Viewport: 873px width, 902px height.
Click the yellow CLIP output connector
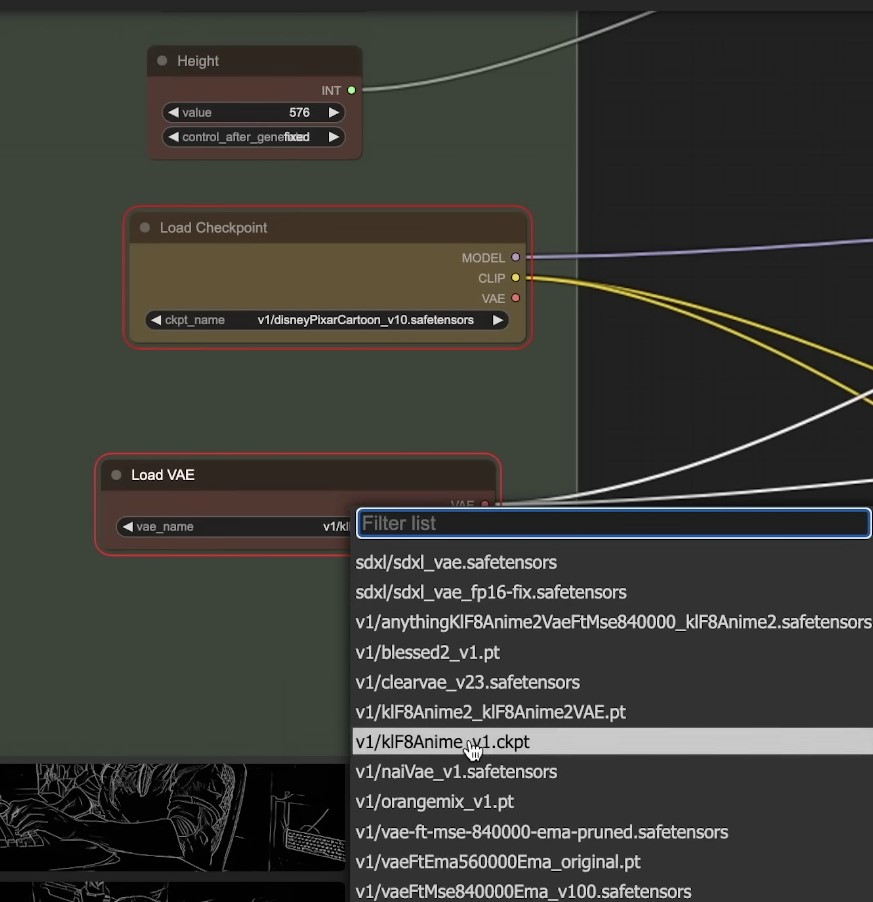point(516,278)
